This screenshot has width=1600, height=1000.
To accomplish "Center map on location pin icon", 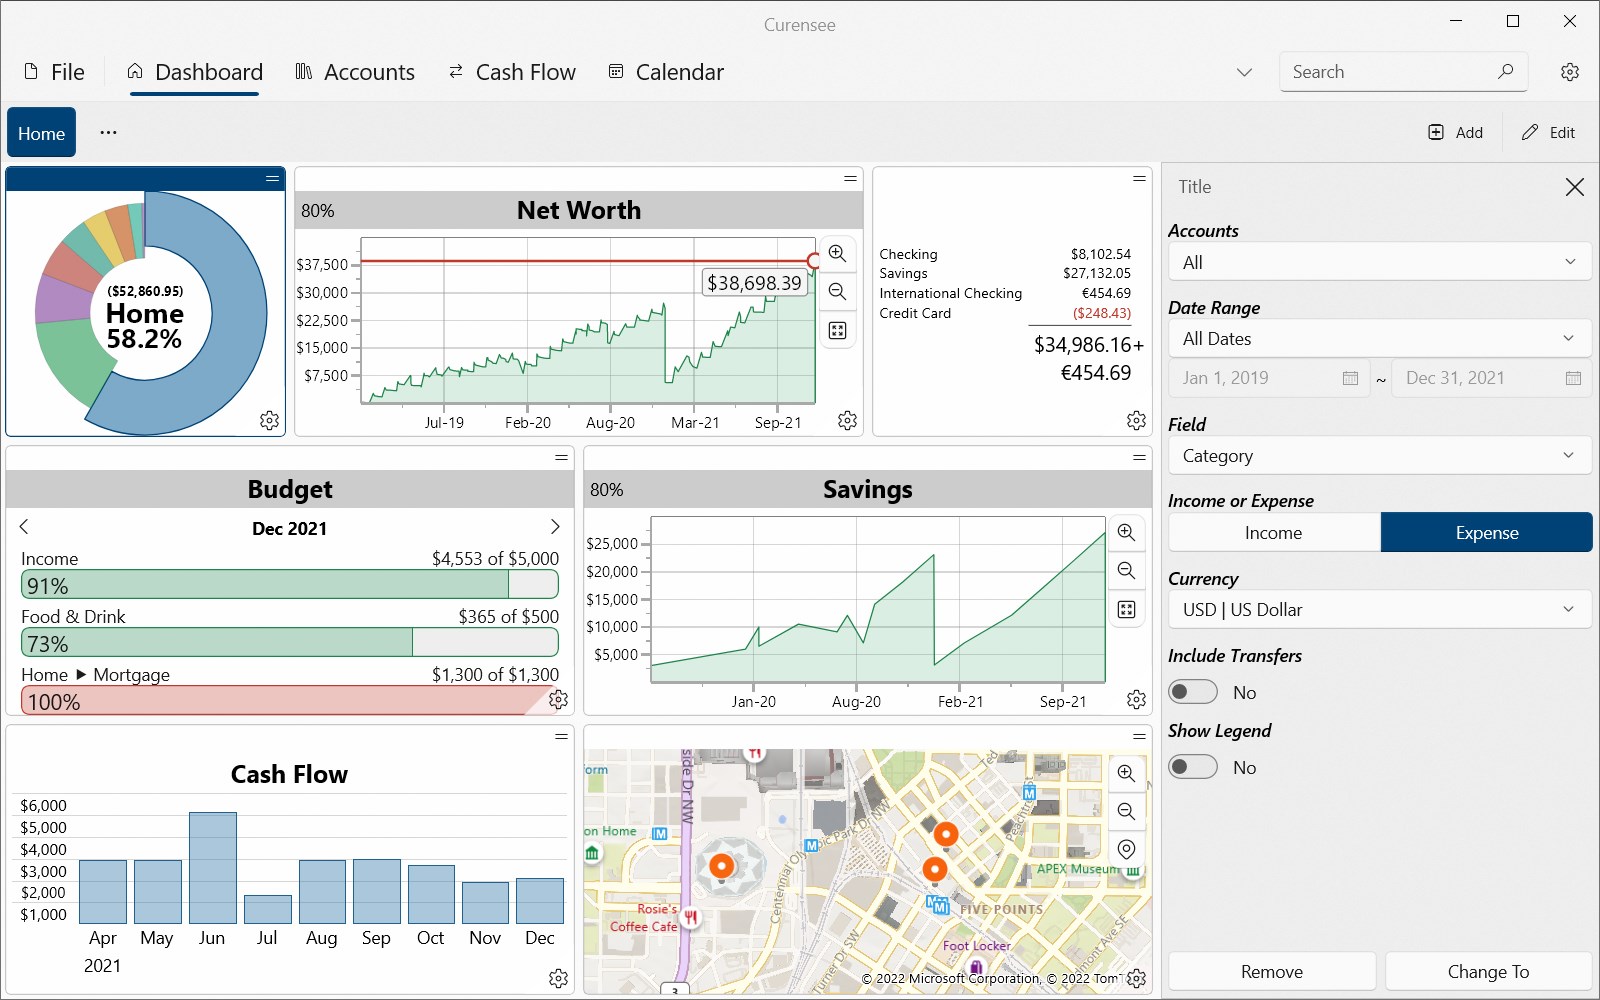I will pos(1126,849).
